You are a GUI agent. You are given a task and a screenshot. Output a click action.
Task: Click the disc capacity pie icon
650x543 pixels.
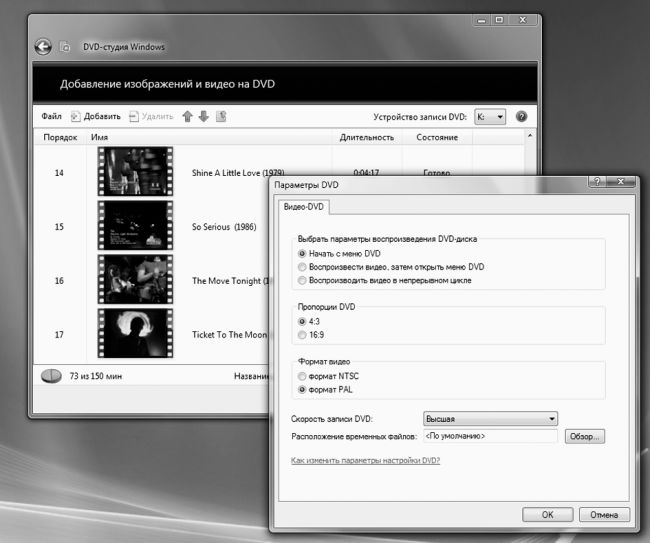[x=51, y=376]
